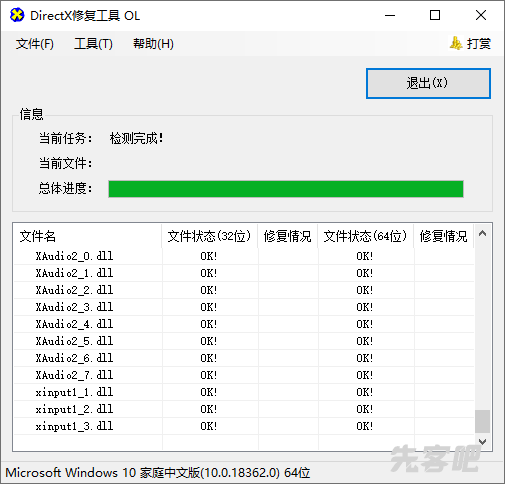Click the scrollbar up arrow
Image resolution: width=505 pixels, height=484 pixels.
click(482, 234)
